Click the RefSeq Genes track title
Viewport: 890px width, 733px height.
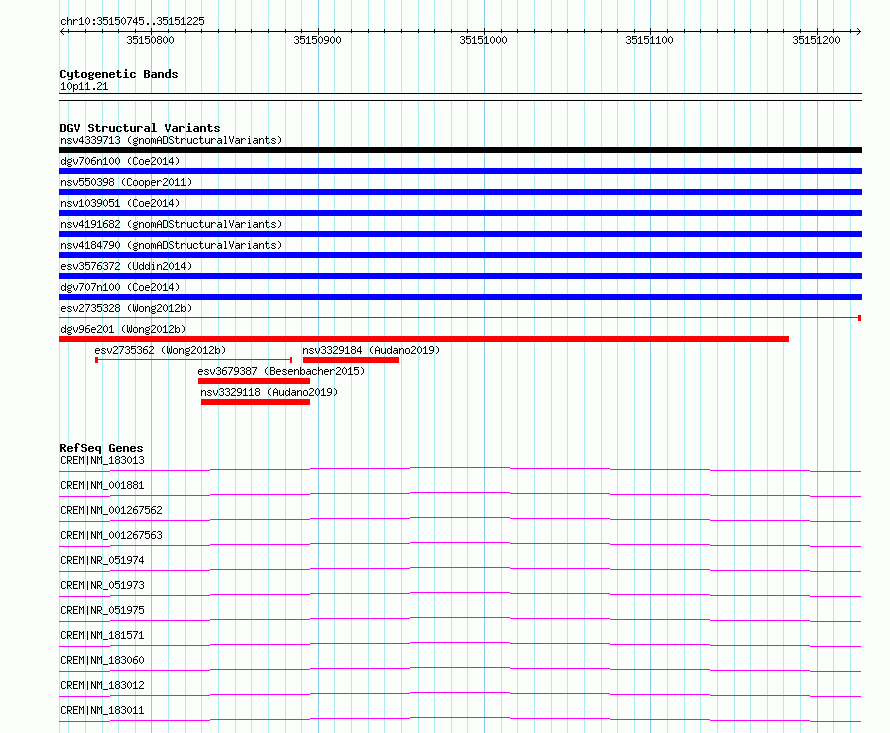(101, 448)
